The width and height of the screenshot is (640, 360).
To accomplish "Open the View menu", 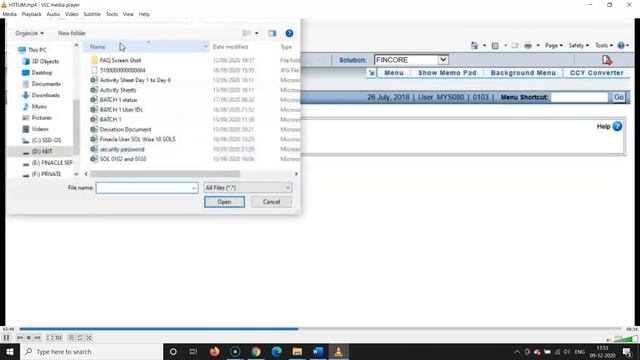I will tap(128, 14).
